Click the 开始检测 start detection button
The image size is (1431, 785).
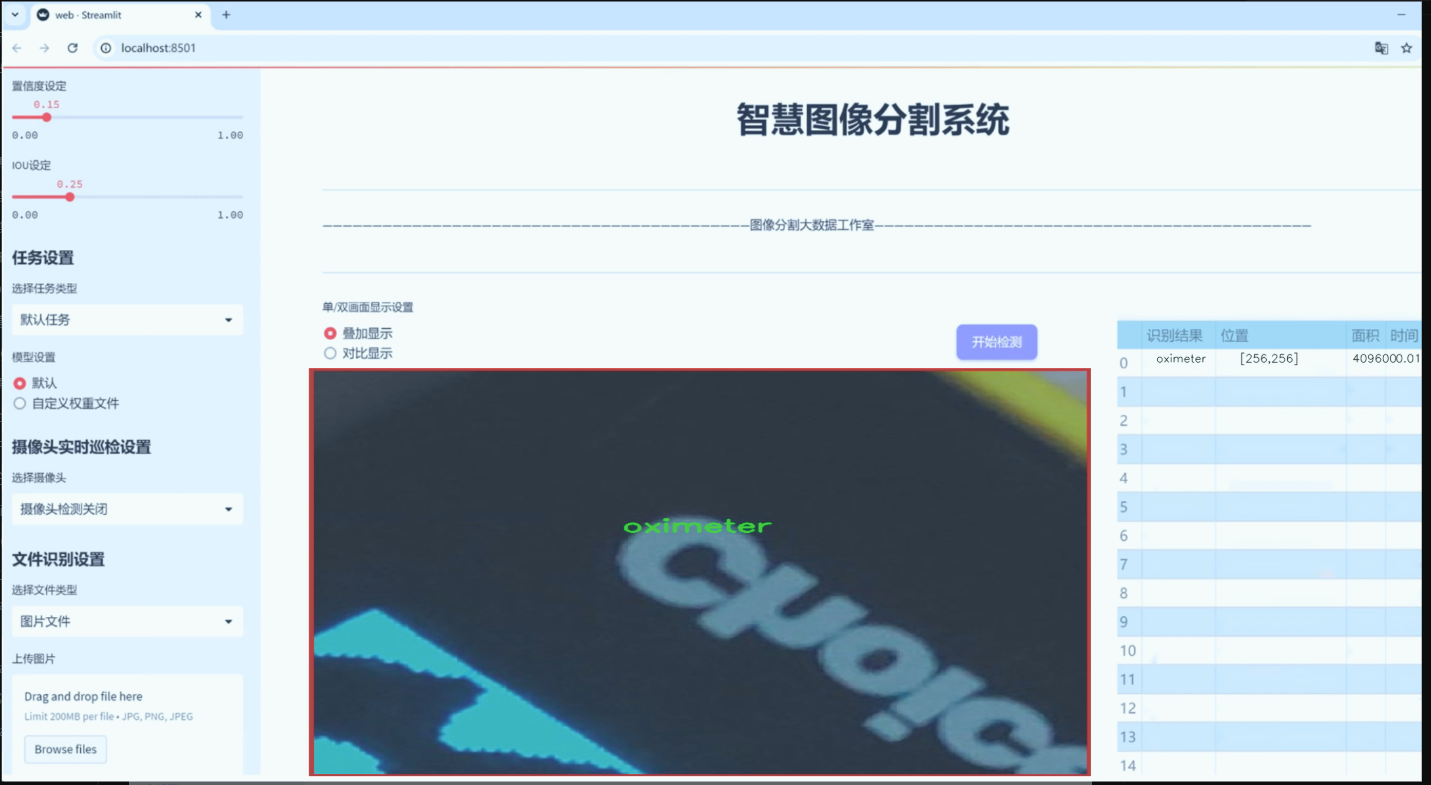click(997, 342)
